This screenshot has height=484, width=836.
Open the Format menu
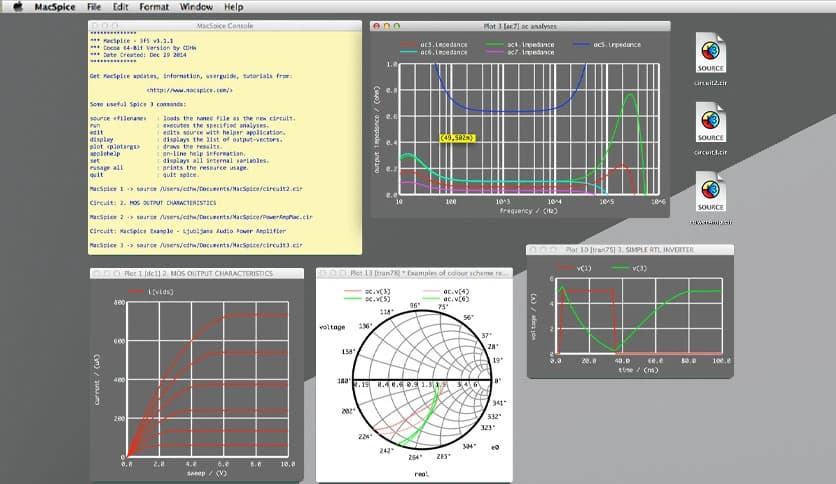click(x=154, y=7)
